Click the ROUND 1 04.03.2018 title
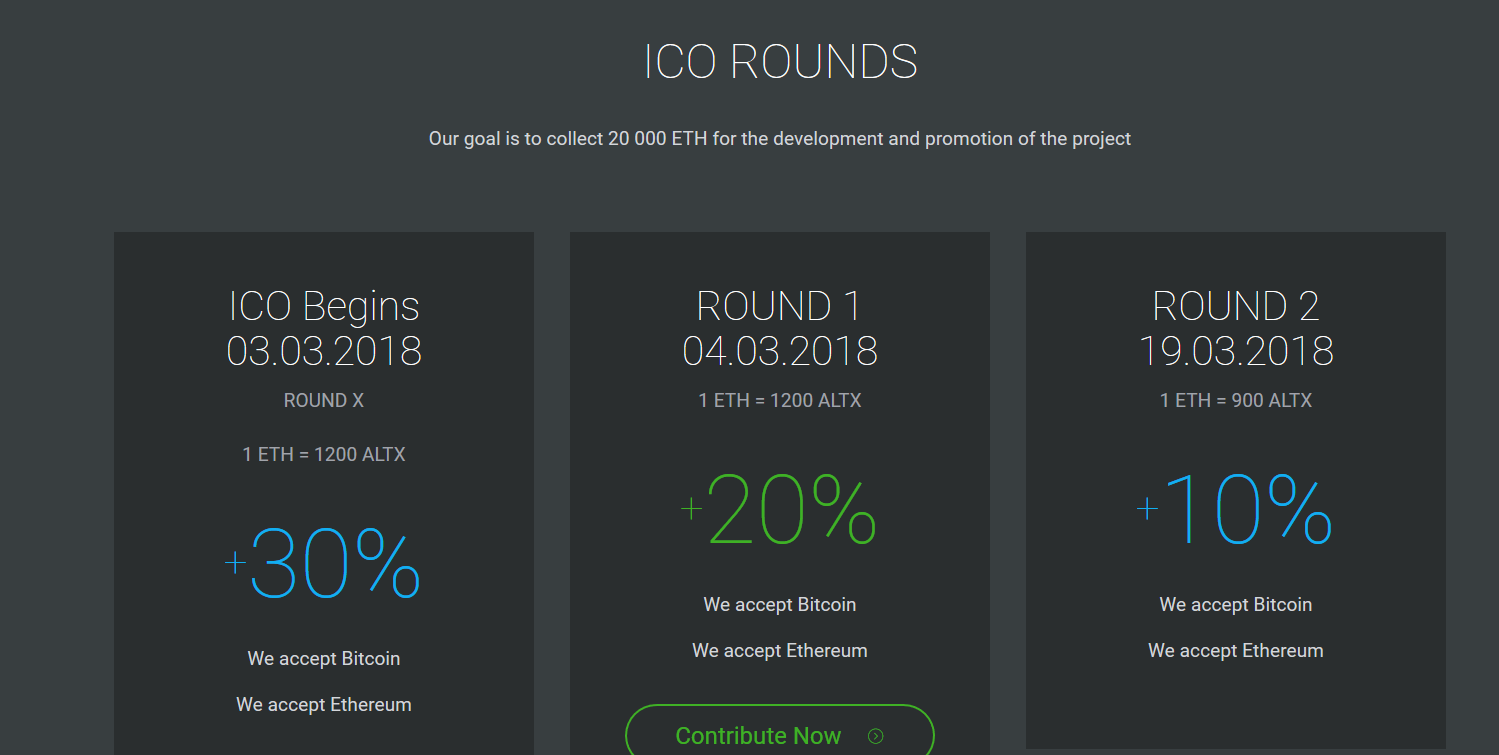The height and width of the screenshot is (755, 1499). click(780, 328)
